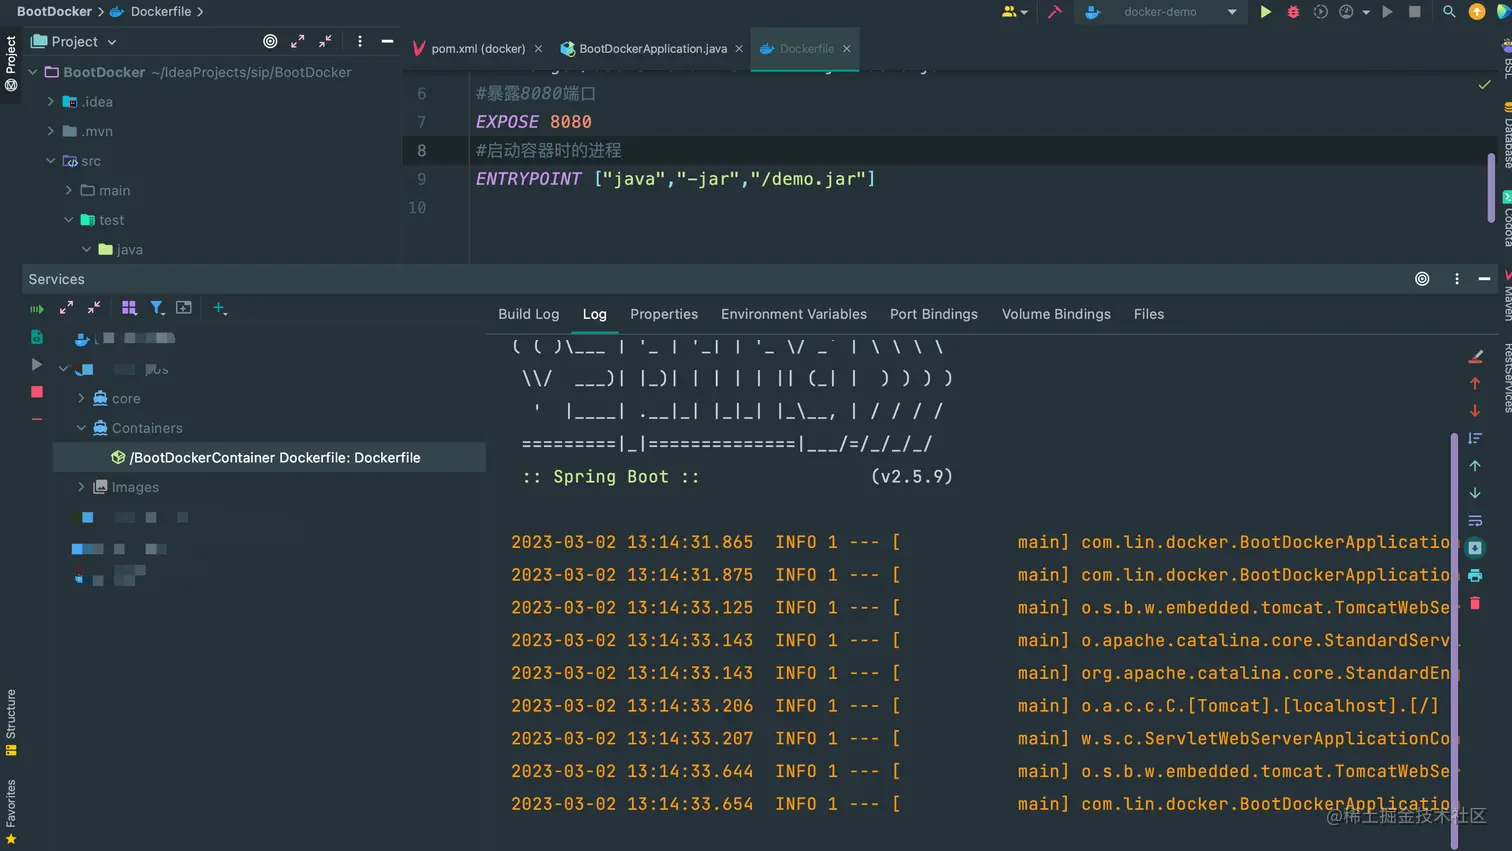Viewport: 1512px width, 851px height.
Task: Open the Favorites side tool window
Action: (x=11, y=812)
